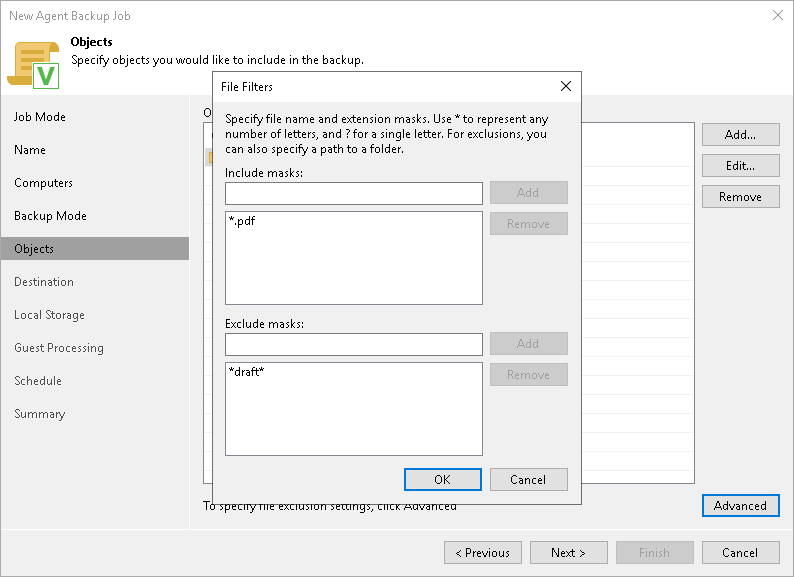This screenshot has height=577, width=794.
Task: Close the File Filters dialog
Action: pos(566,86)
